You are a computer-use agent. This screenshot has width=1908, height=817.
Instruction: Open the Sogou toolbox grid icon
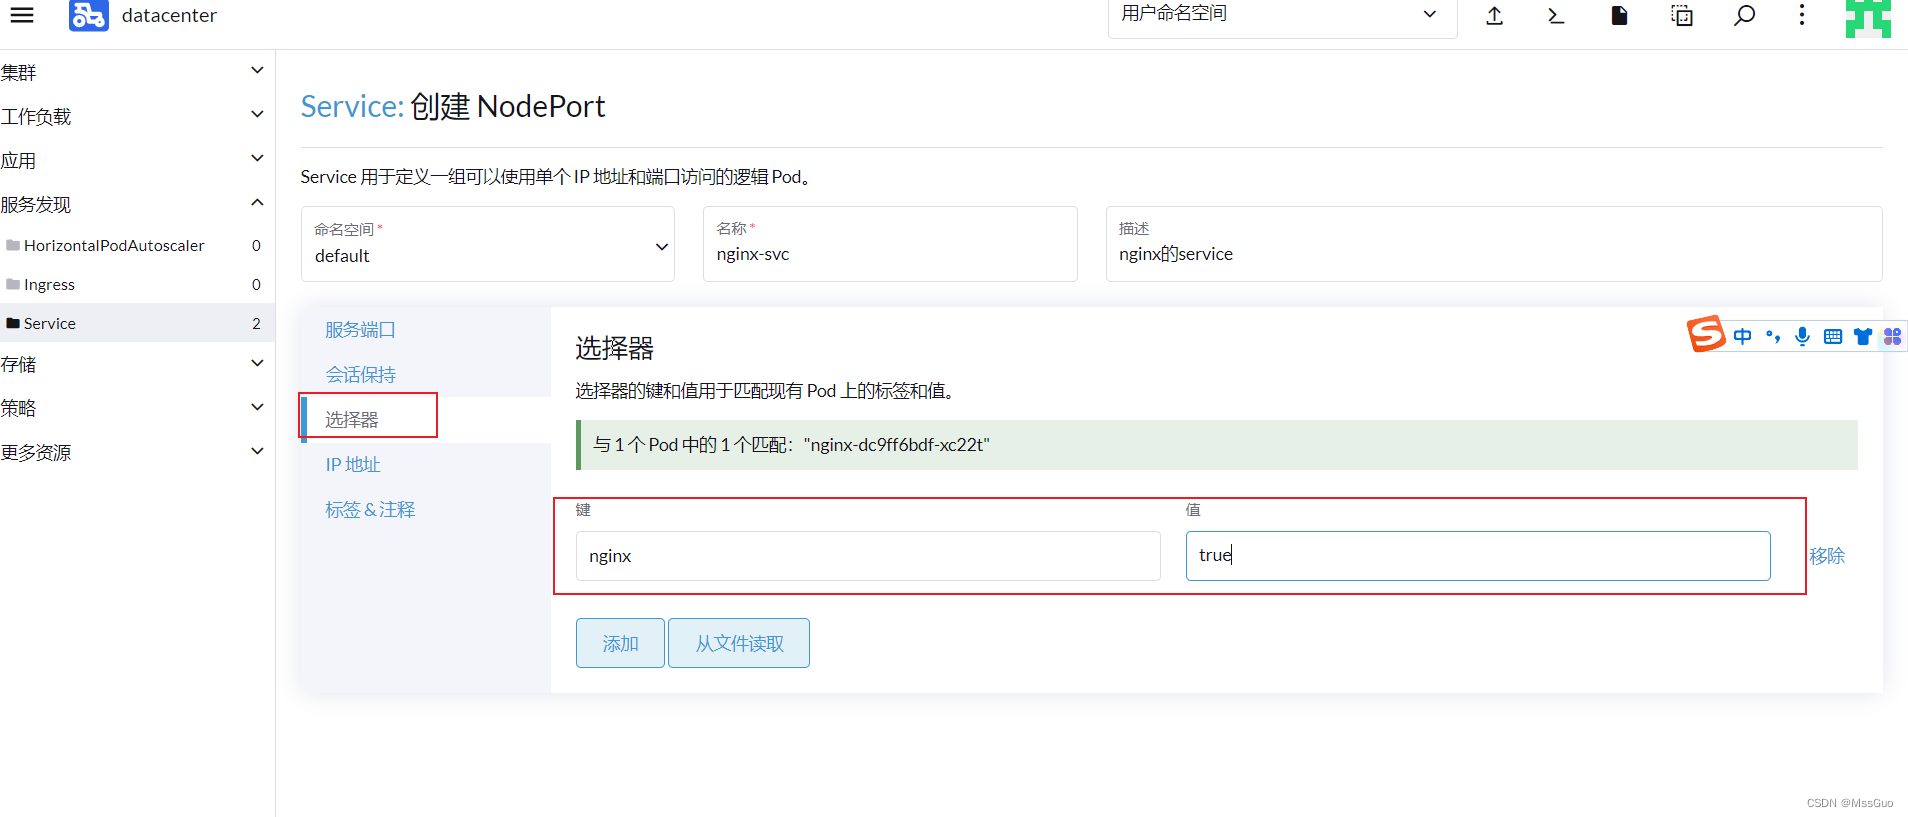pos(1892,336)
